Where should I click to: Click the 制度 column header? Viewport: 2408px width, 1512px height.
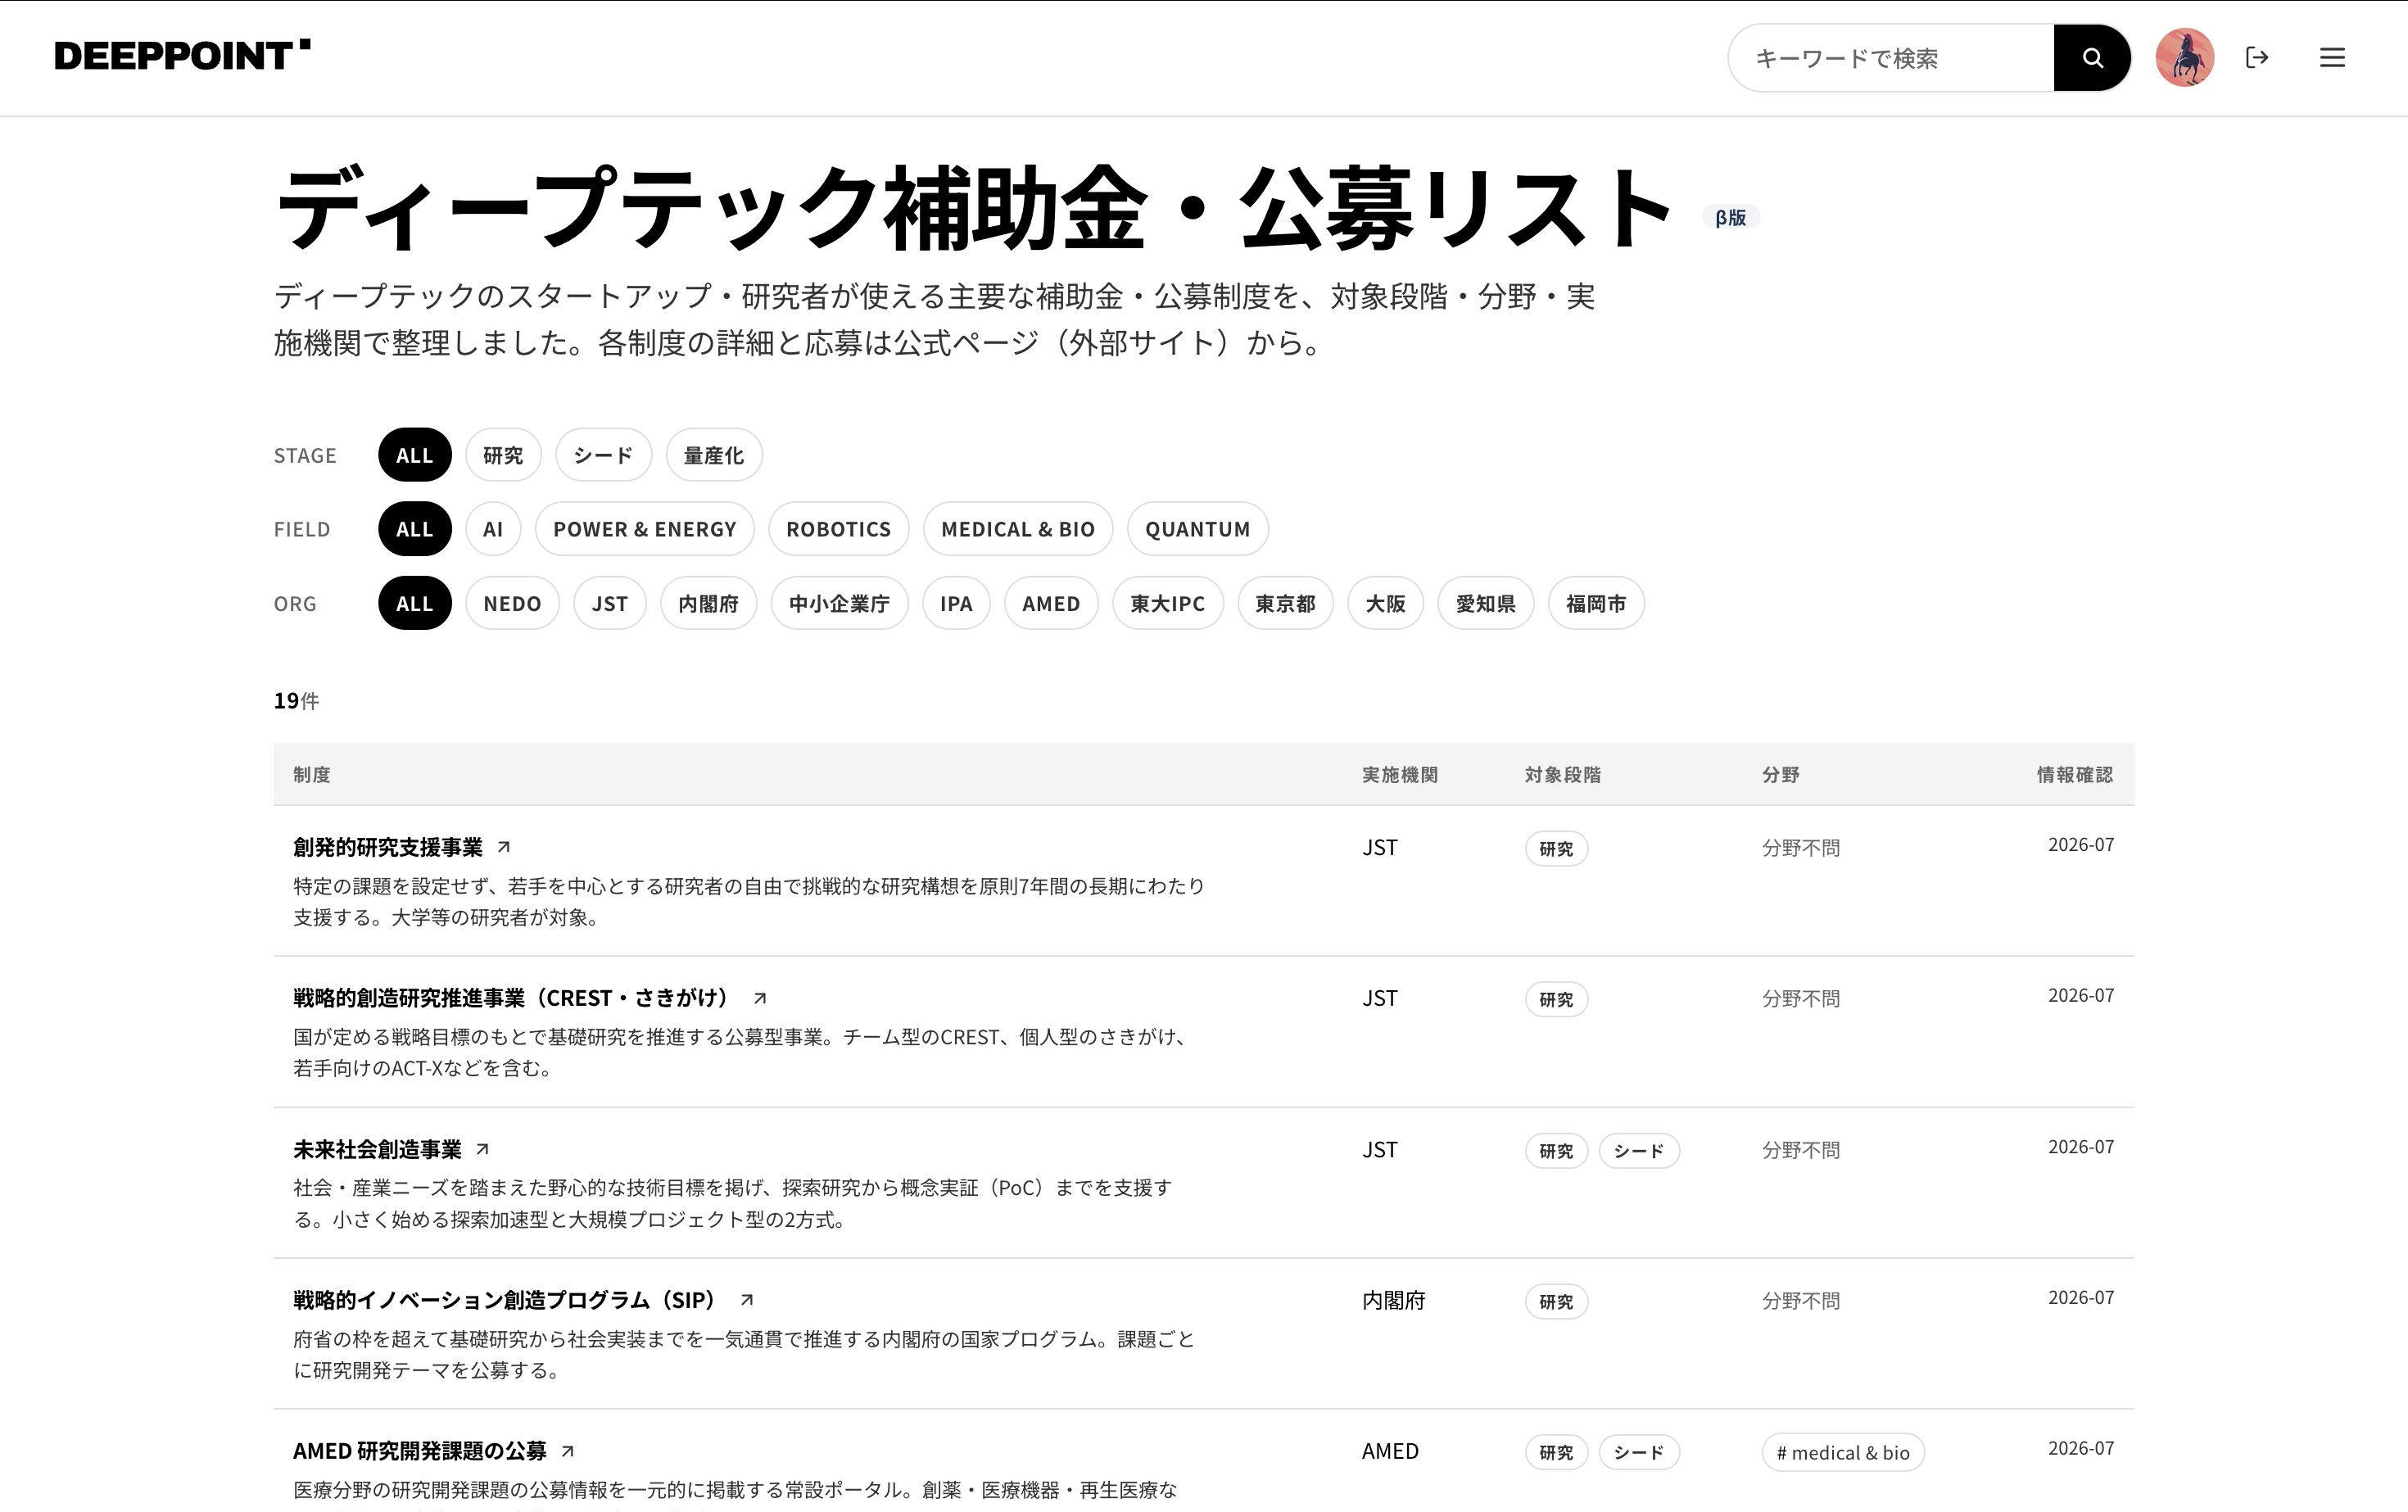pos(312,775)
